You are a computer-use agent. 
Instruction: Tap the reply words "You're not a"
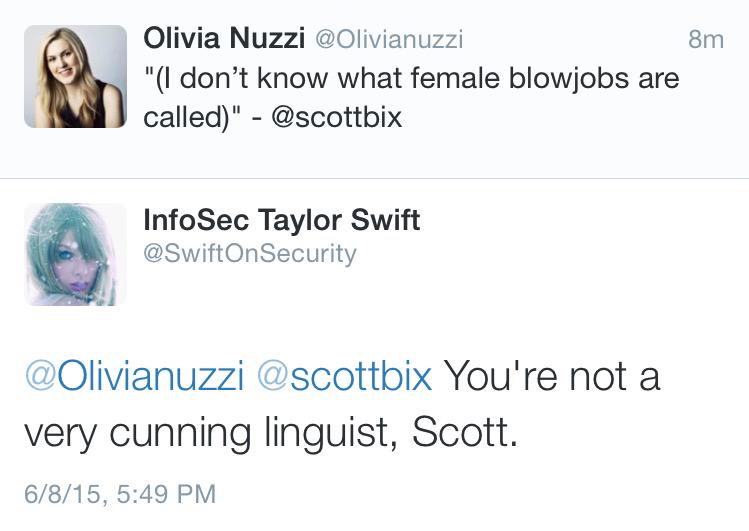click(x=551, y=376)
